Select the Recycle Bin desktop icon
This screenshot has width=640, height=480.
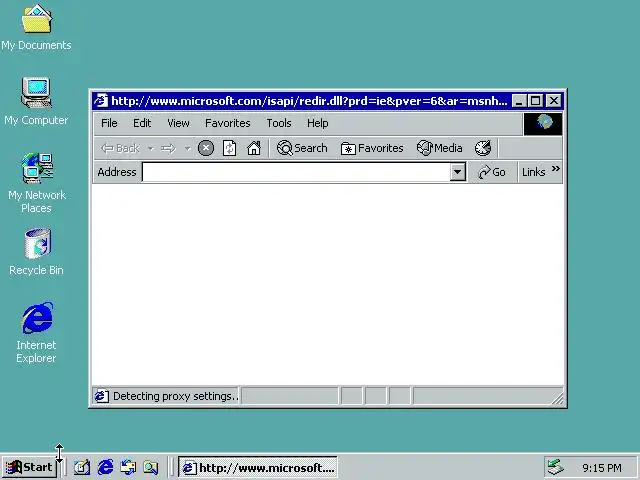[36, 252]
